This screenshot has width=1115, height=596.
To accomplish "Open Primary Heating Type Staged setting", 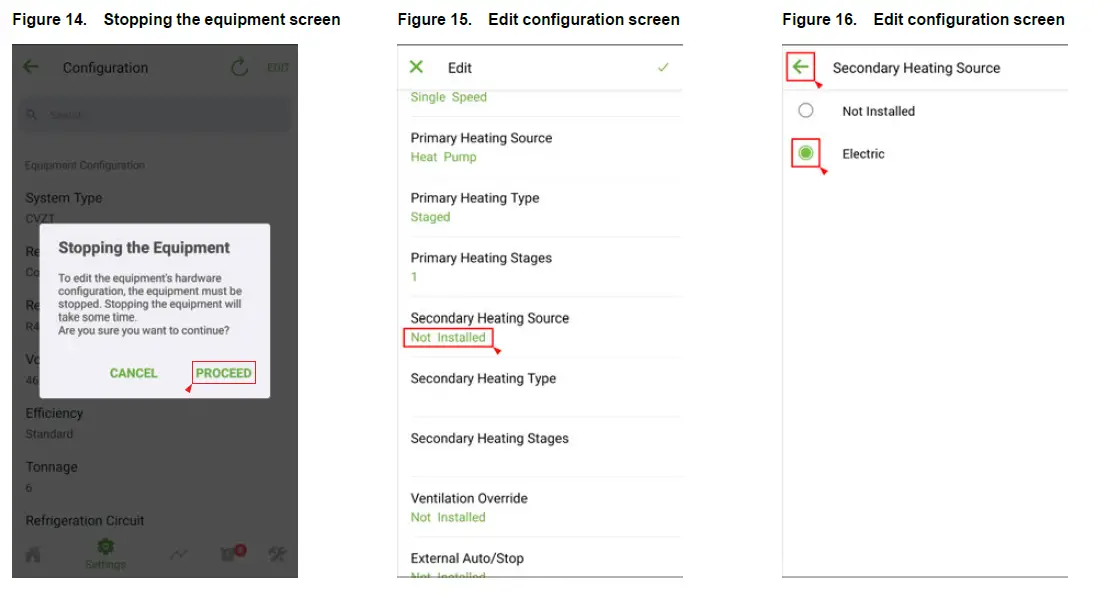I will 475,207.
